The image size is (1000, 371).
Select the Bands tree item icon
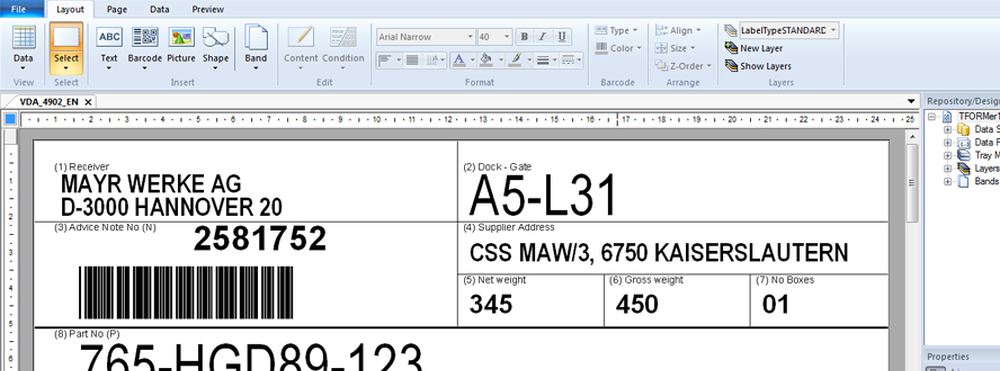click(x=963, y=181)
